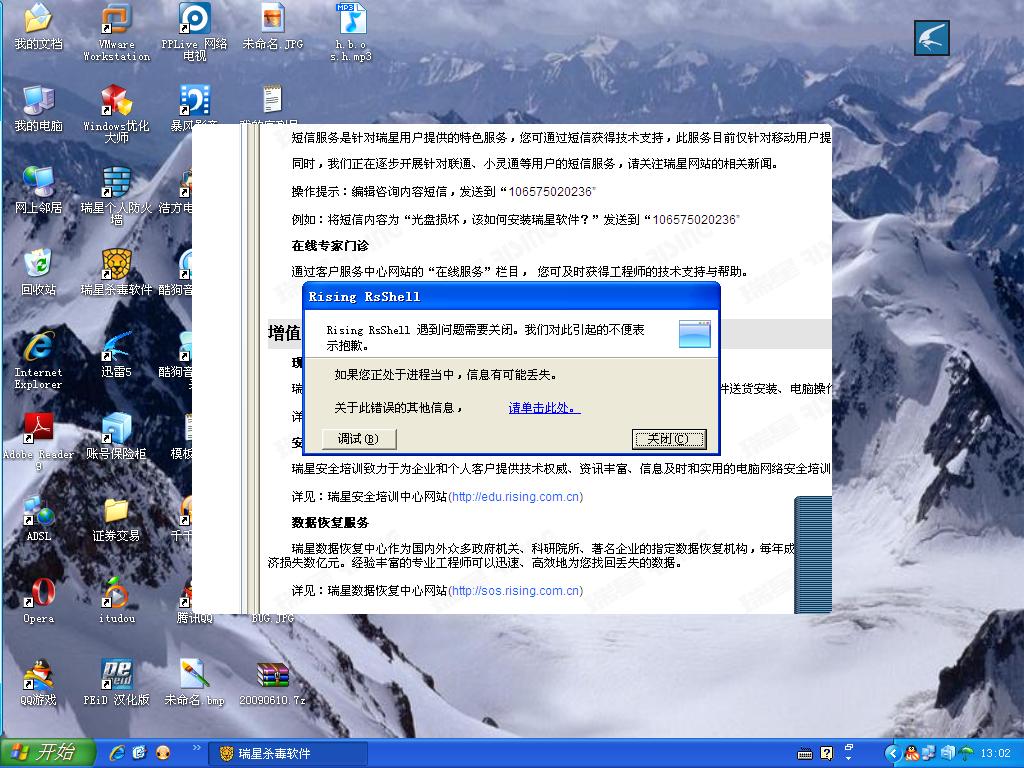The image size is (1024, 768).
Task: Open PPLive 网络电视 shortcut
Action: pos(195,33)
